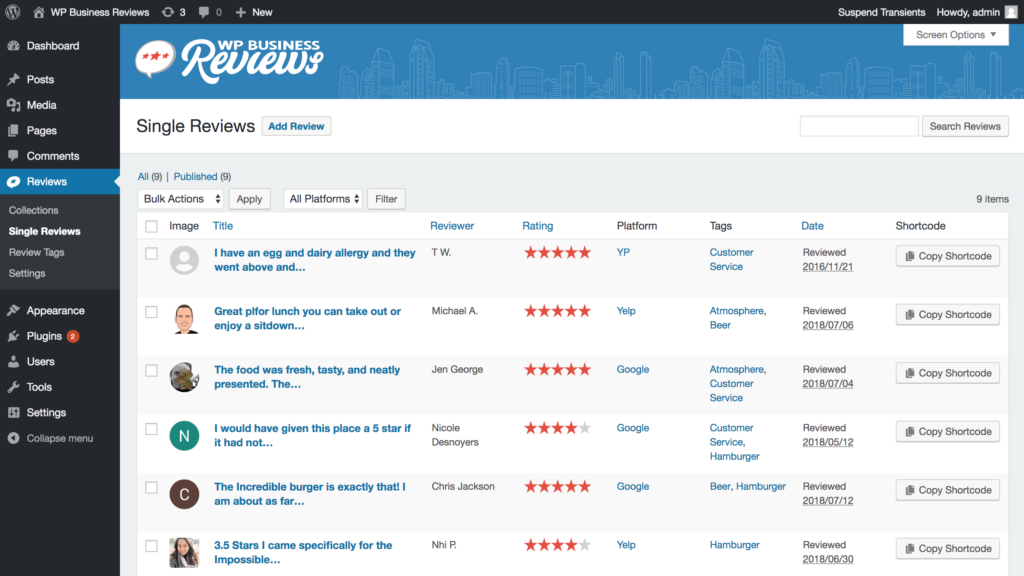Select the Nicole Desnoyers review checkbox
1024x576 pixels.
[152, 429]
